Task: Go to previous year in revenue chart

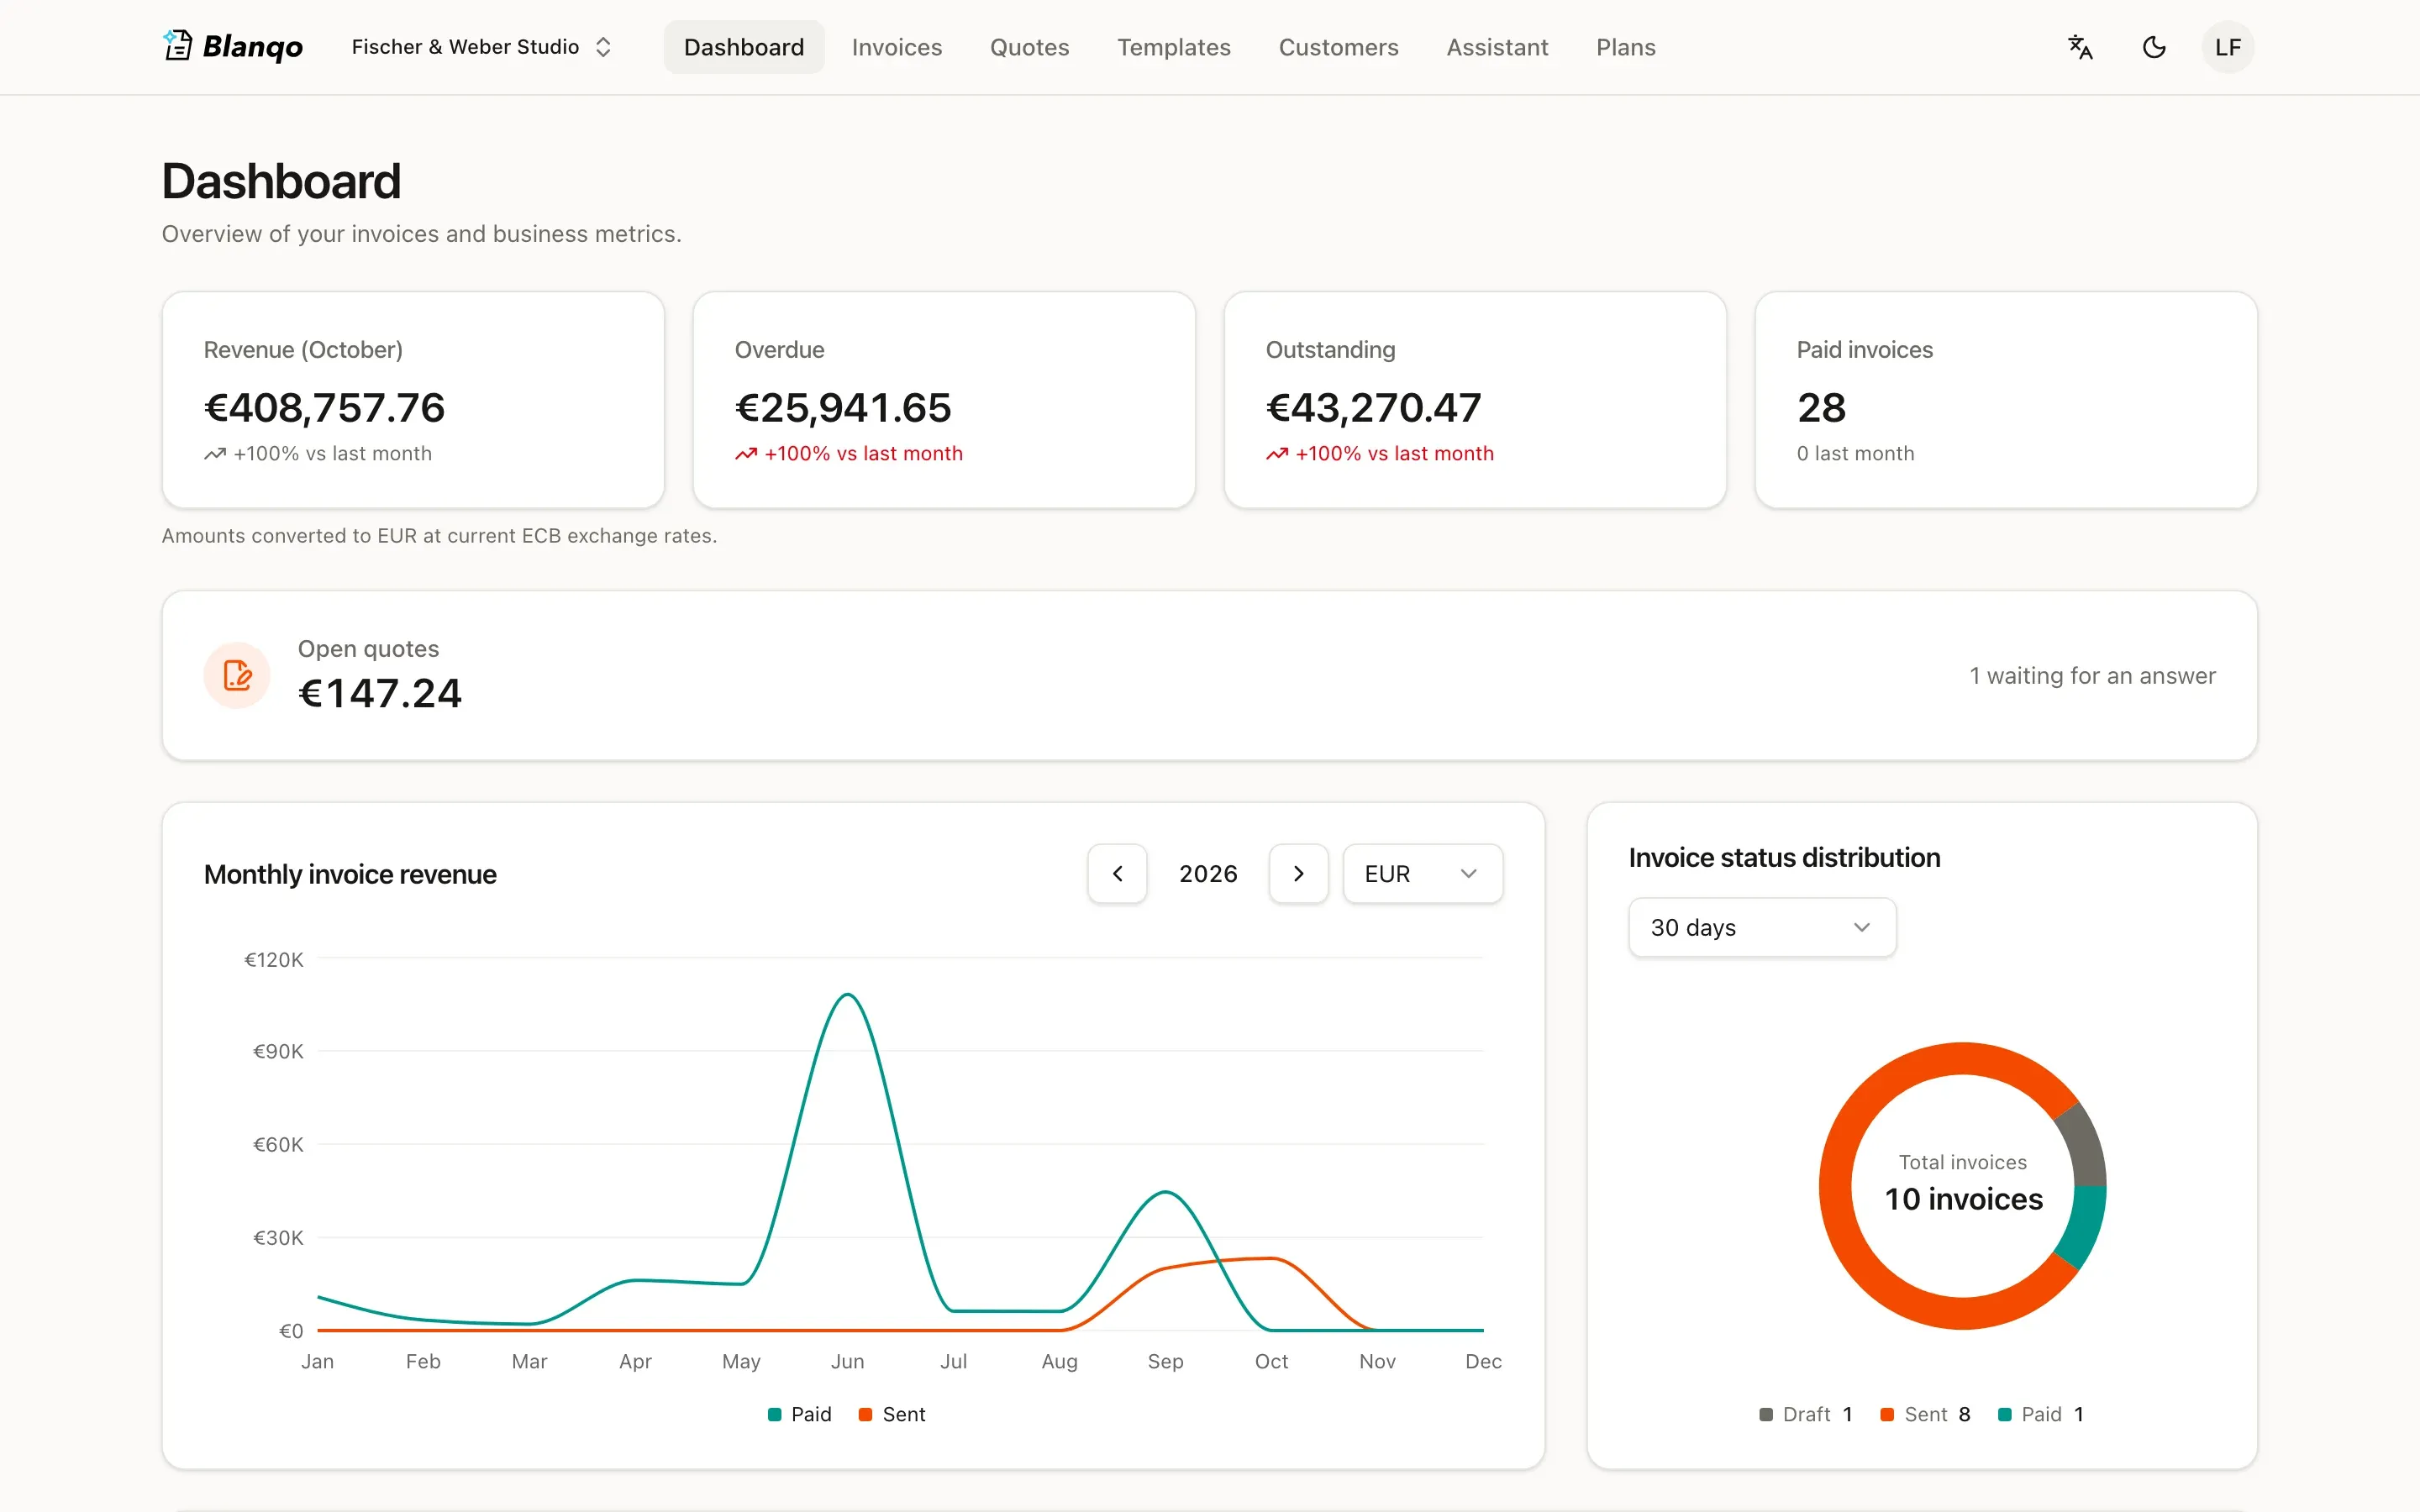Action: coord(1117,874)
